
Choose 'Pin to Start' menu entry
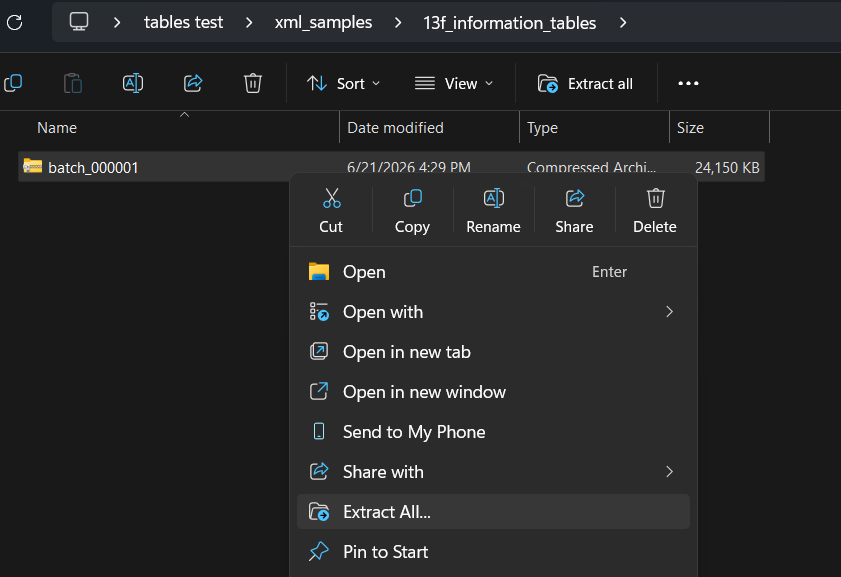point(493,552)
